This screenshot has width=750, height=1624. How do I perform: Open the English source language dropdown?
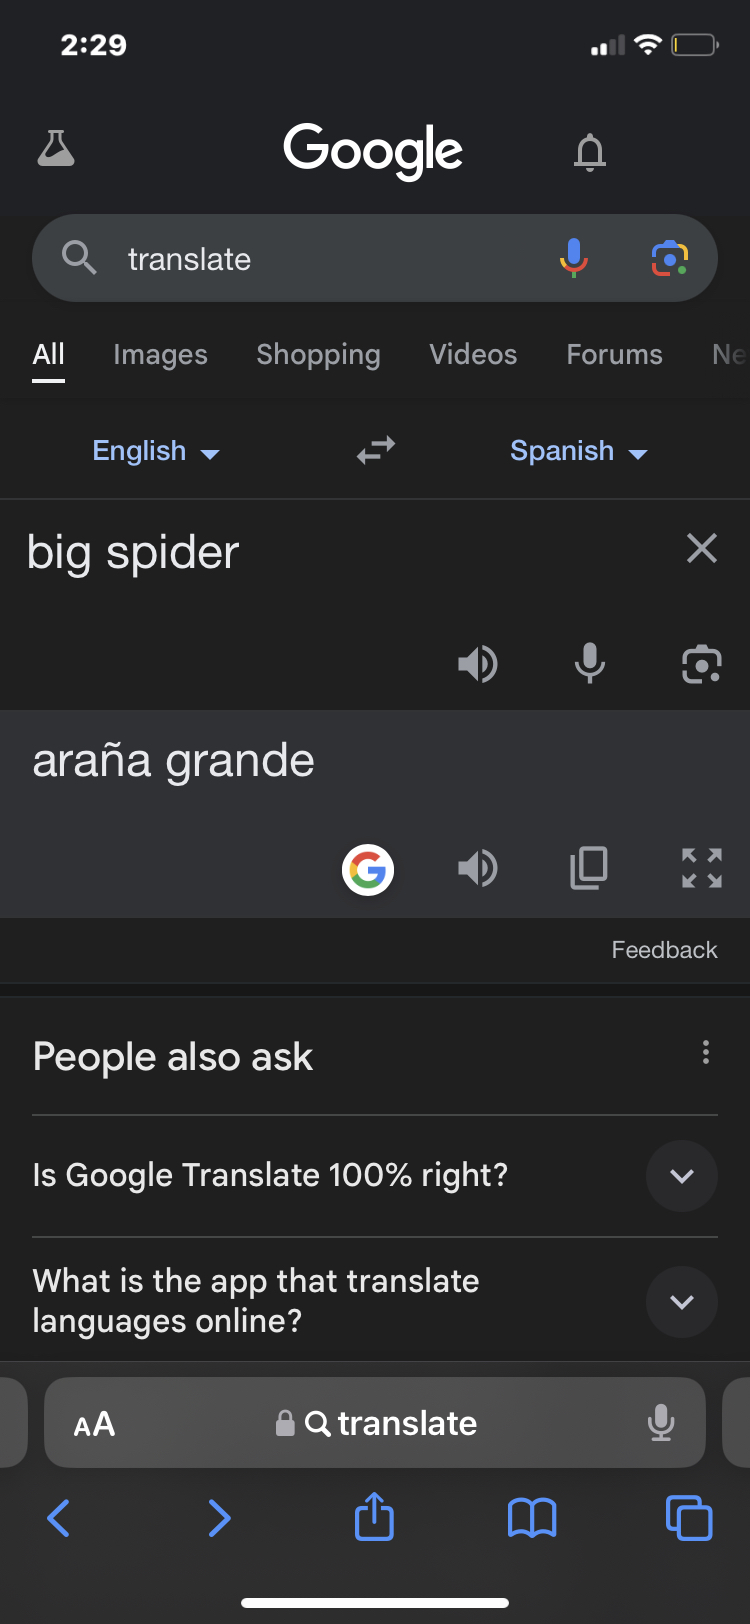[x=155, y=452]
